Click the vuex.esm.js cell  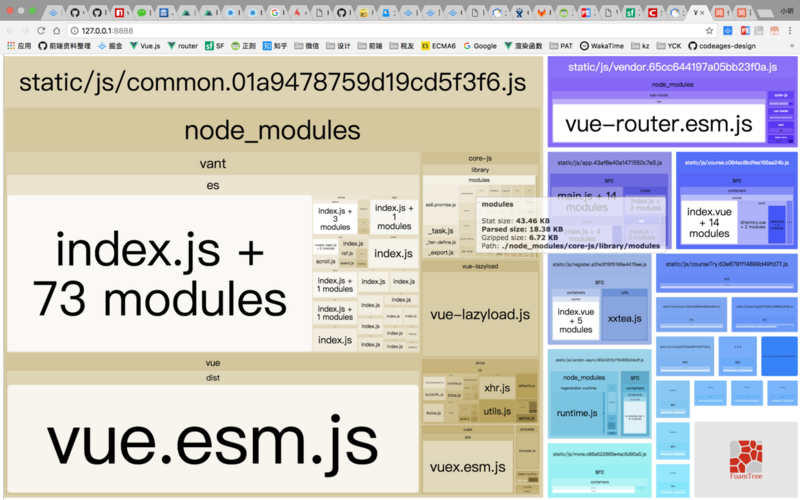point(467,467)
